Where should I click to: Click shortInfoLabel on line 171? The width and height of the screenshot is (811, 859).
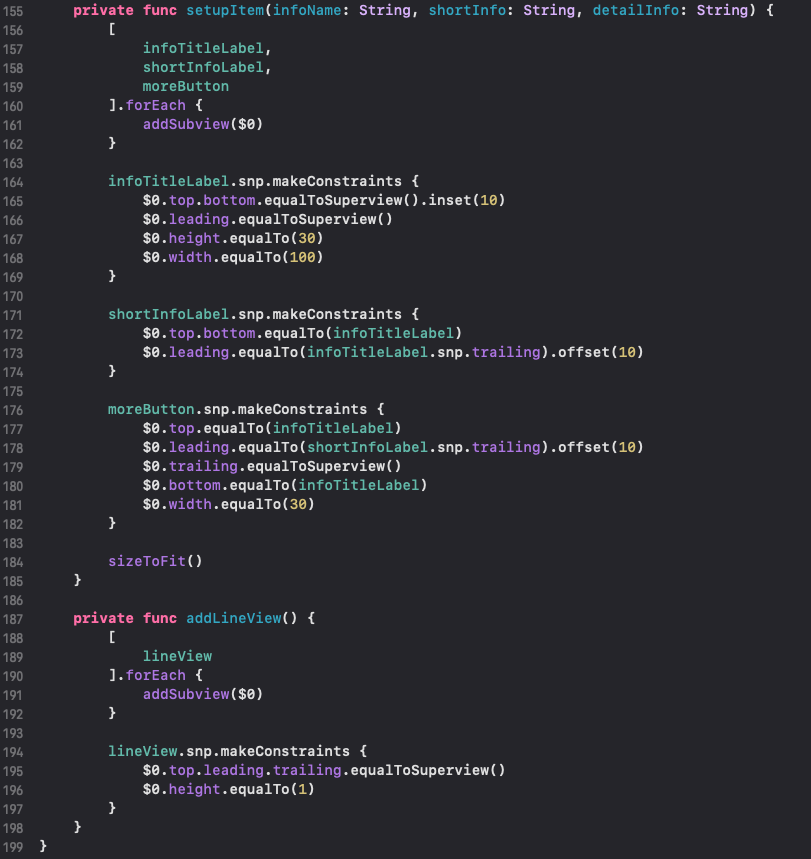click(x=168, y=314)
